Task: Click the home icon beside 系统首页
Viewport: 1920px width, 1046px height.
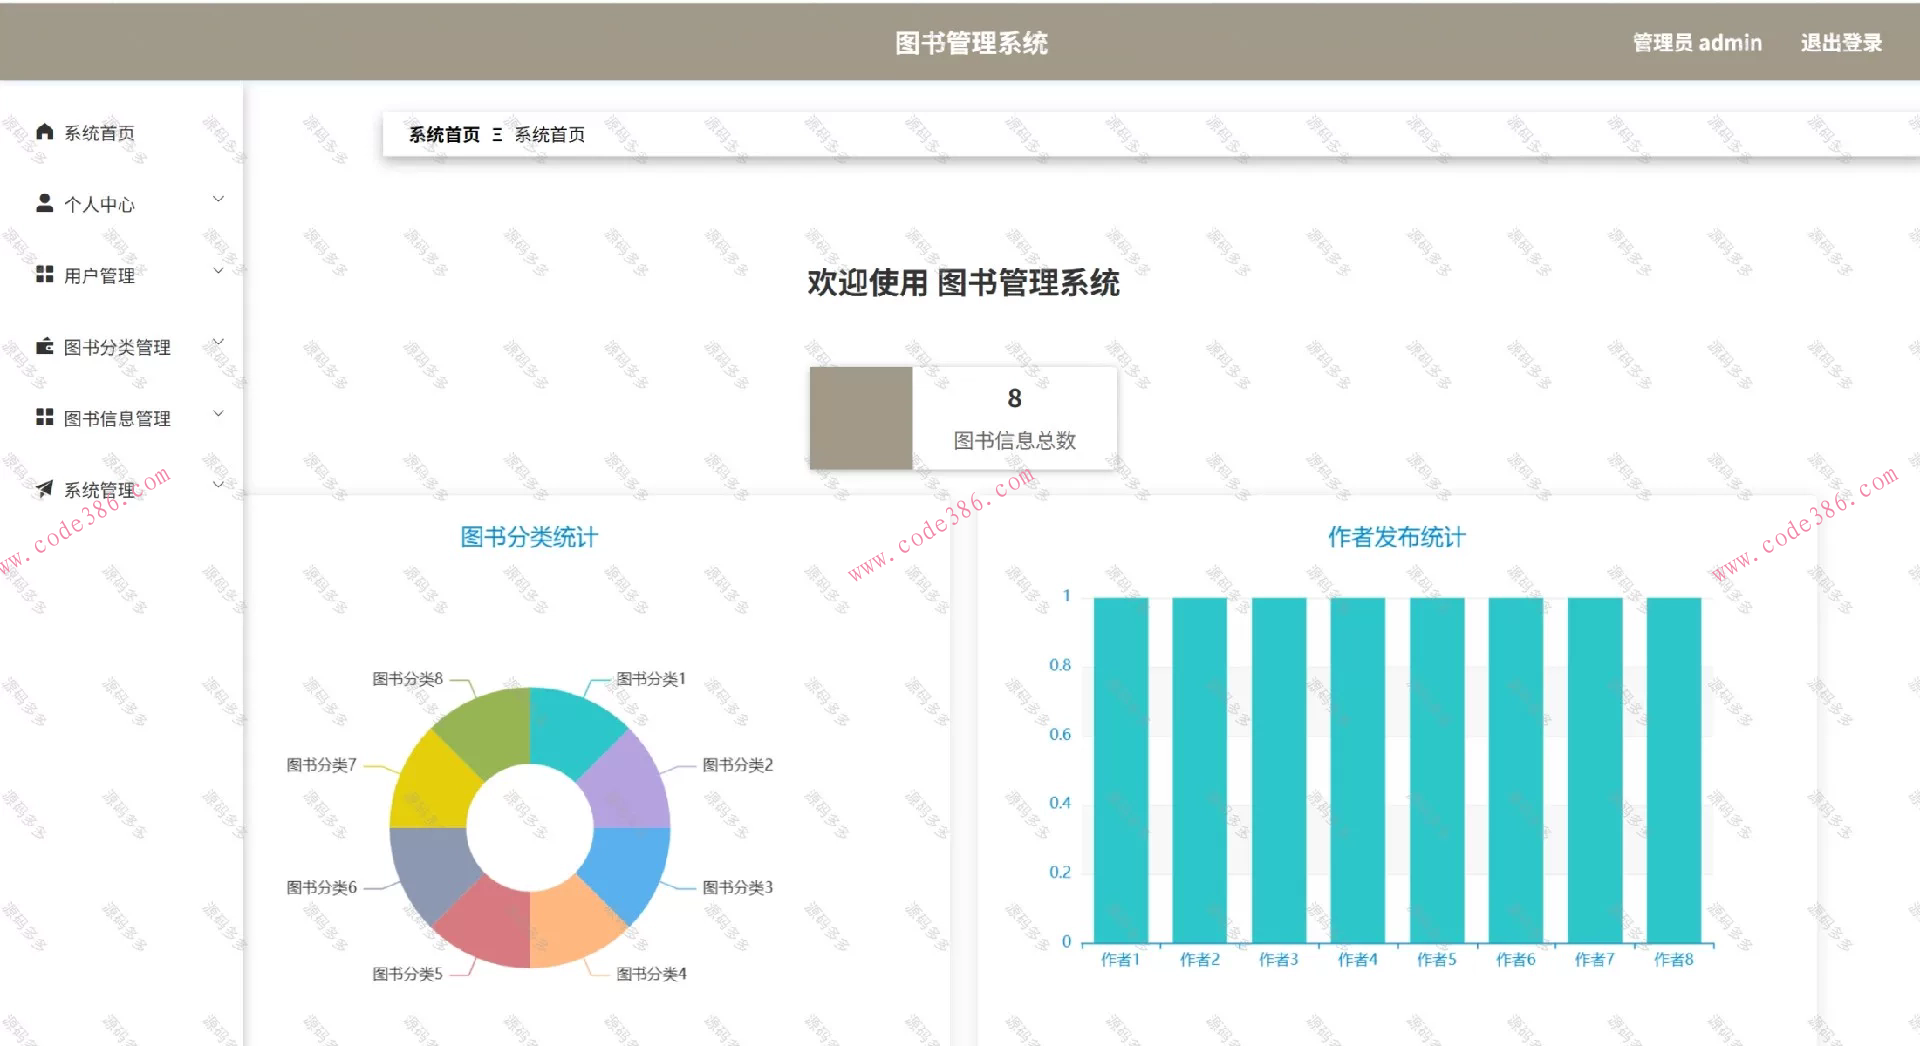Action: point(44,132)
